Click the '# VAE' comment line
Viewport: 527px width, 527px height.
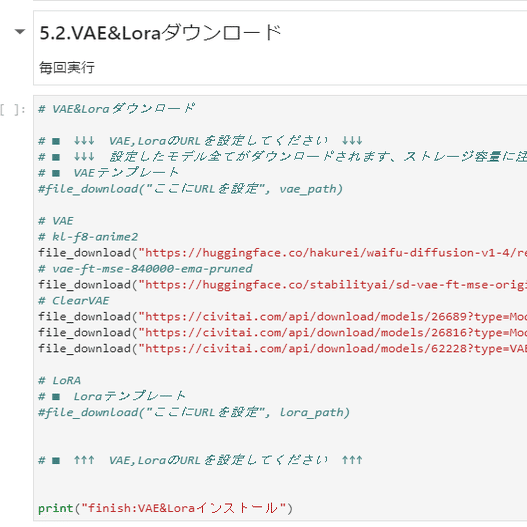click(x=56, y=221)
